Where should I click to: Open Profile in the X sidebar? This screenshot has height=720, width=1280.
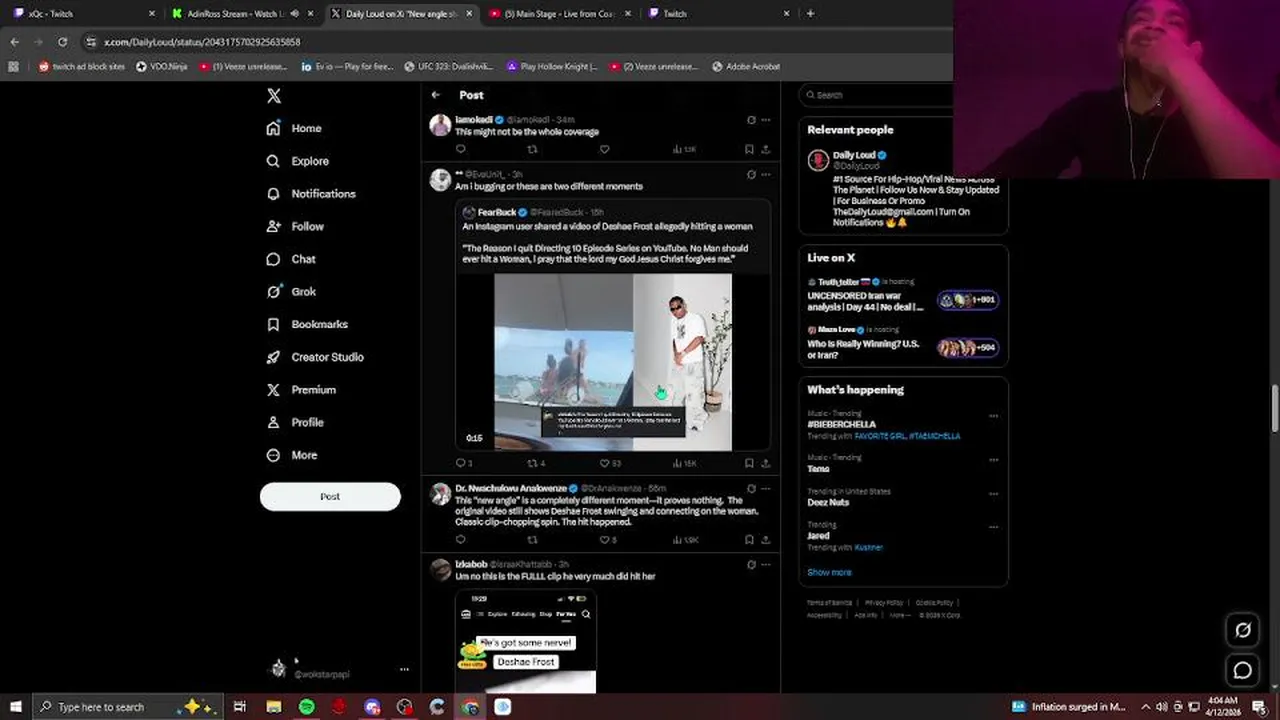(x=295, y=422)
